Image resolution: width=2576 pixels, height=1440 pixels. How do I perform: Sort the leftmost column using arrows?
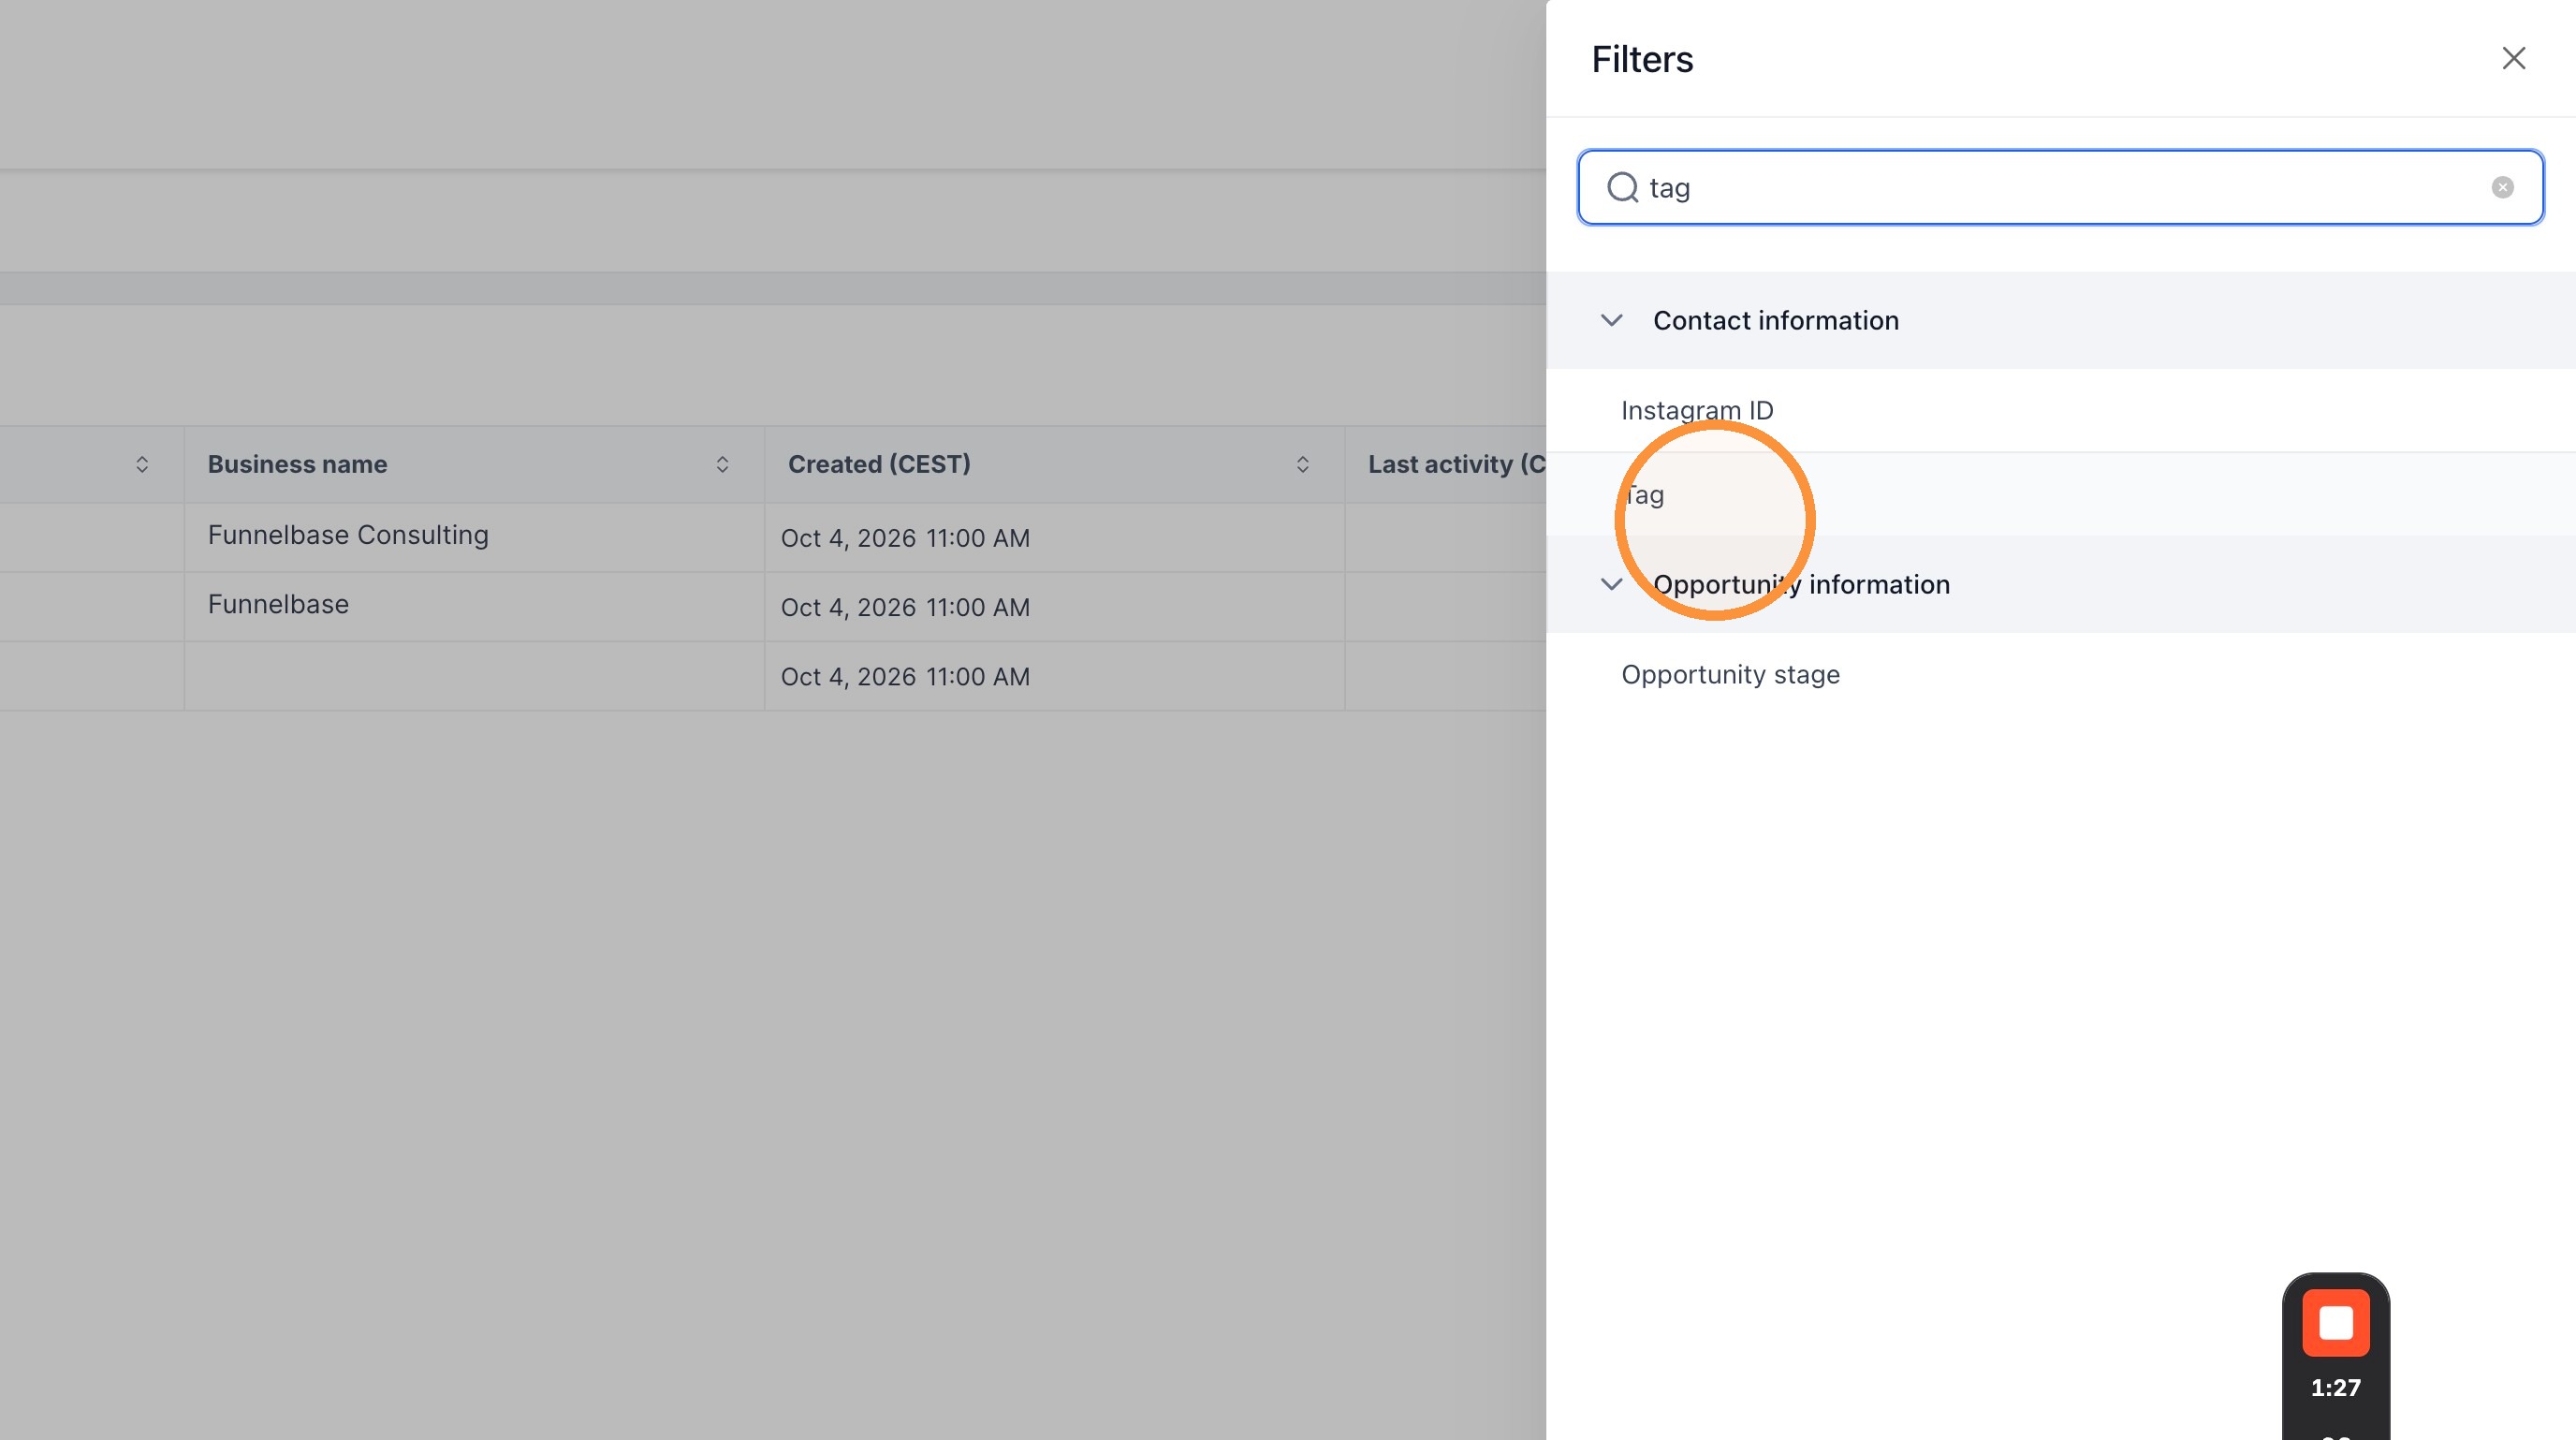[142, 464]
